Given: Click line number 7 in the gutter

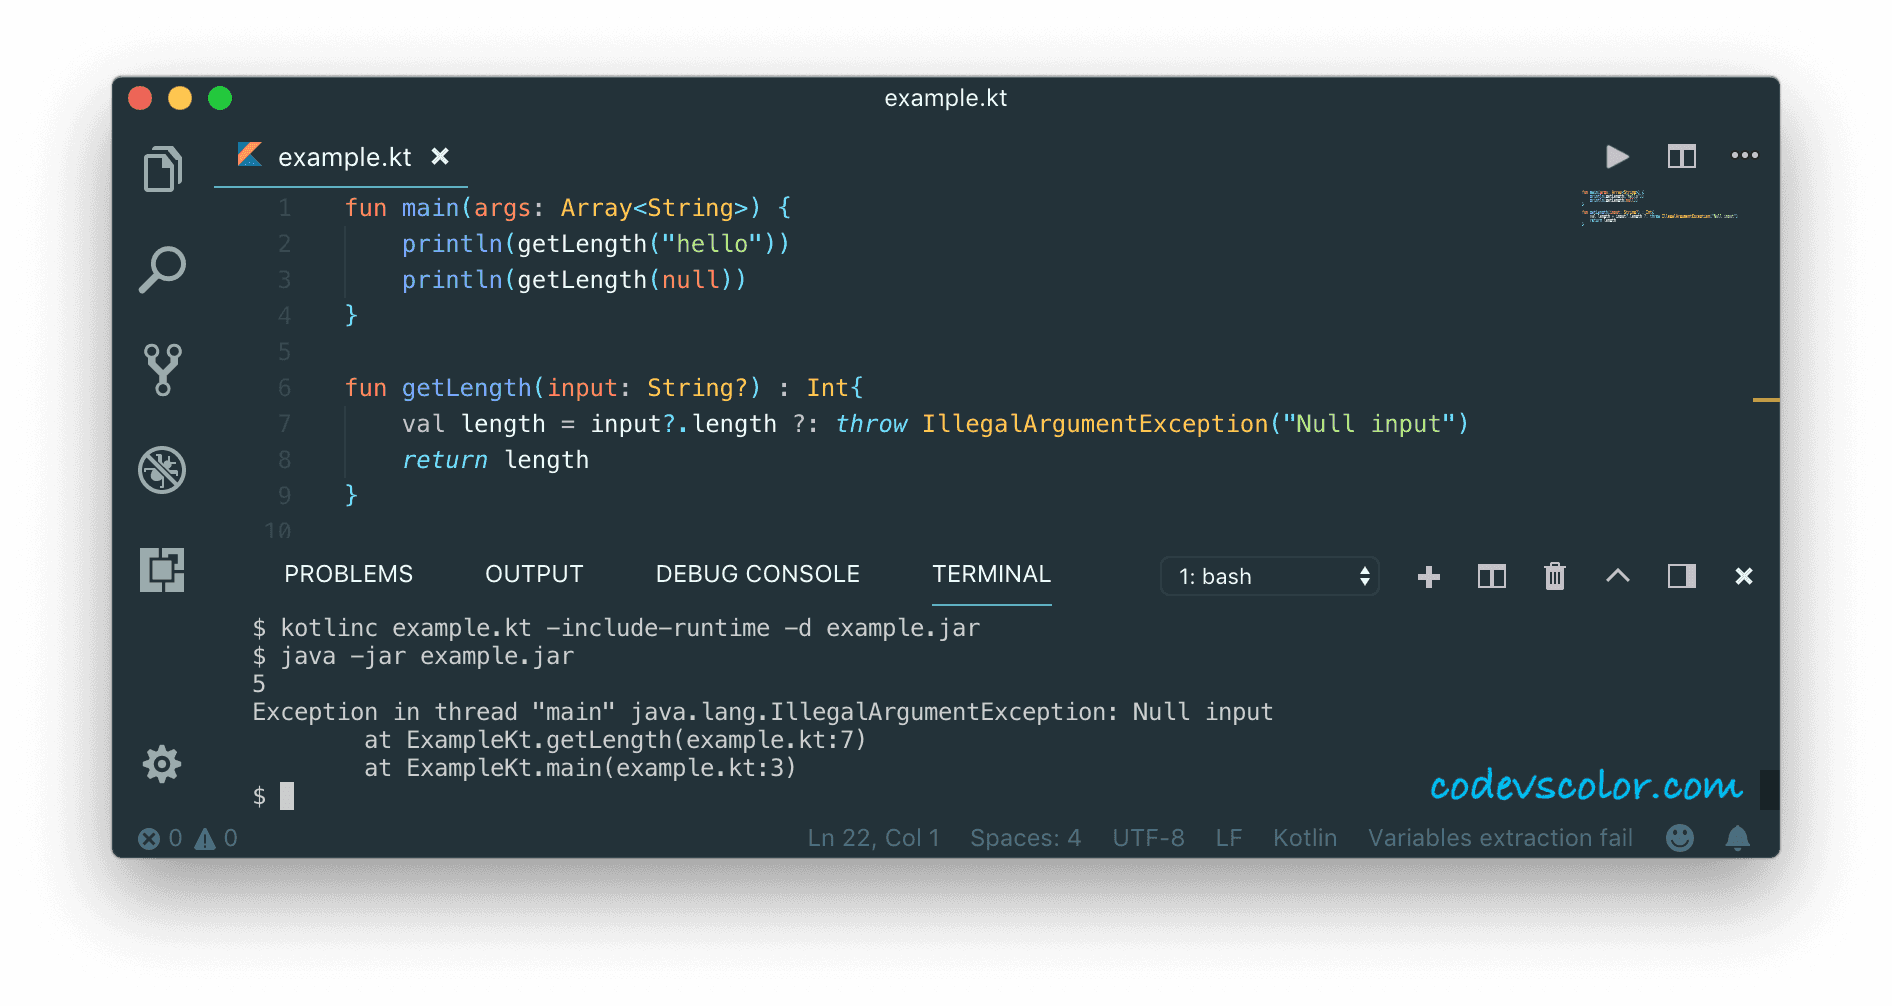Looking at the screenshot, I should 285,424.
